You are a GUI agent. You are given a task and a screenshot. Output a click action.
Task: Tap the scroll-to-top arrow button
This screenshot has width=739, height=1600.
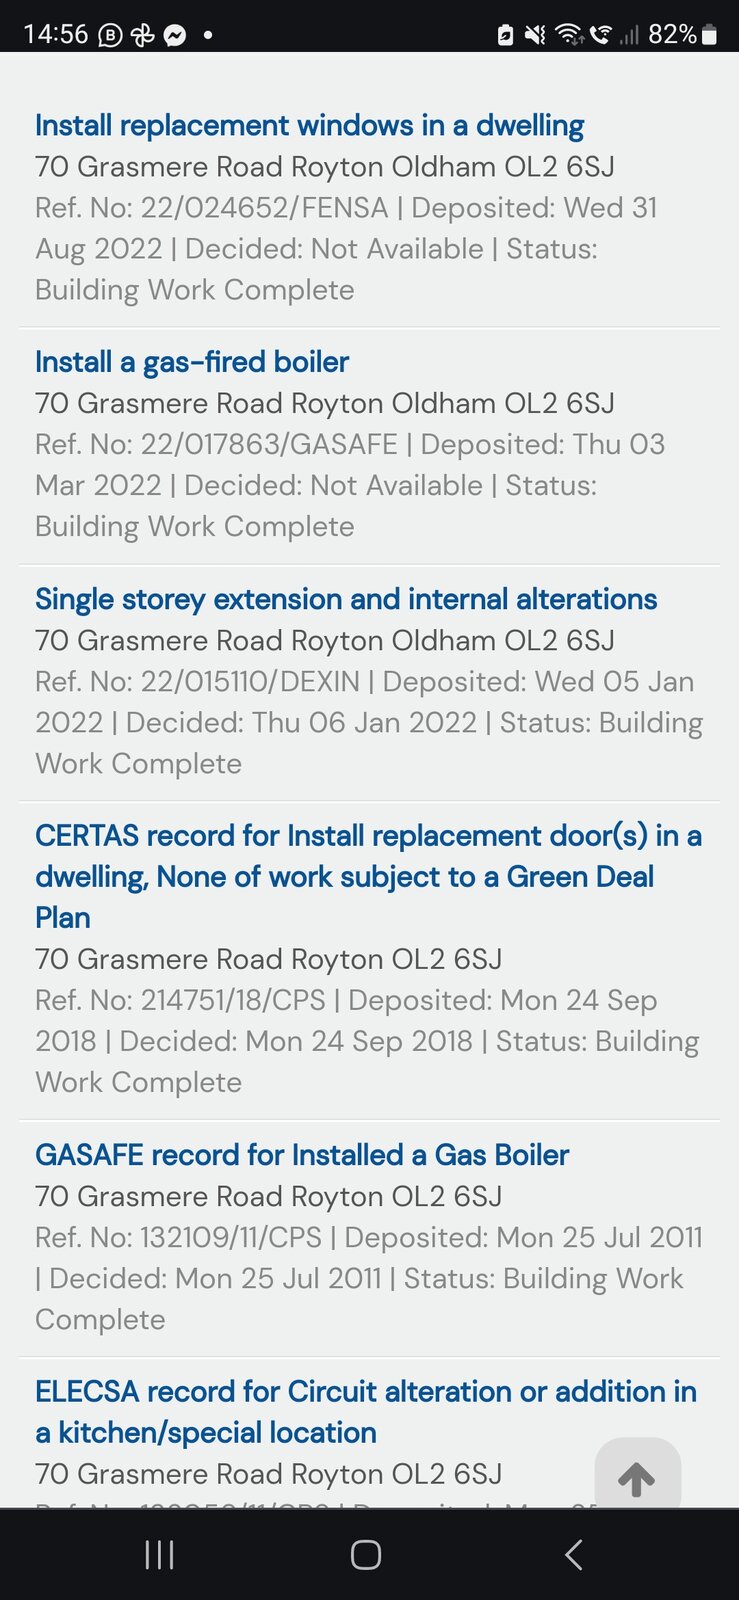pos(637,1478)
